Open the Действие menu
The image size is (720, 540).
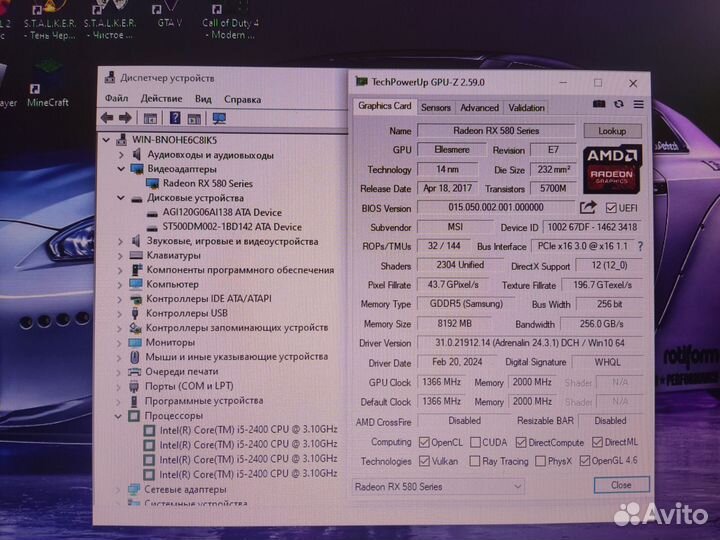pos(161,98)
